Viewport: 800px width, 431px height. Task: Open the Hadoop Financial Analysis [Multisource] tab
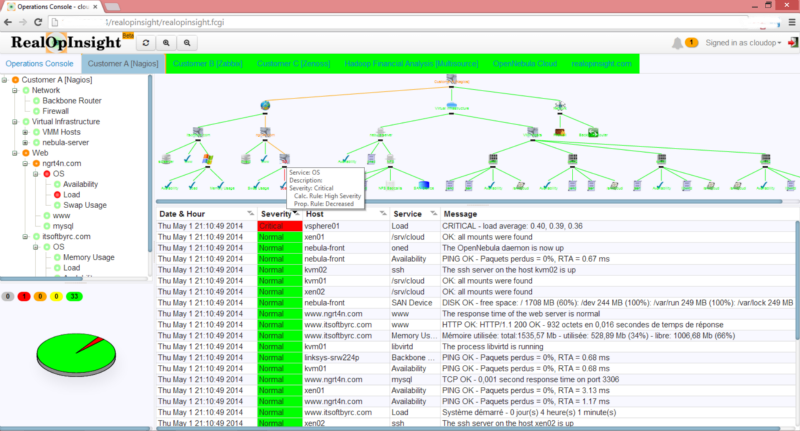coord(411,64)
